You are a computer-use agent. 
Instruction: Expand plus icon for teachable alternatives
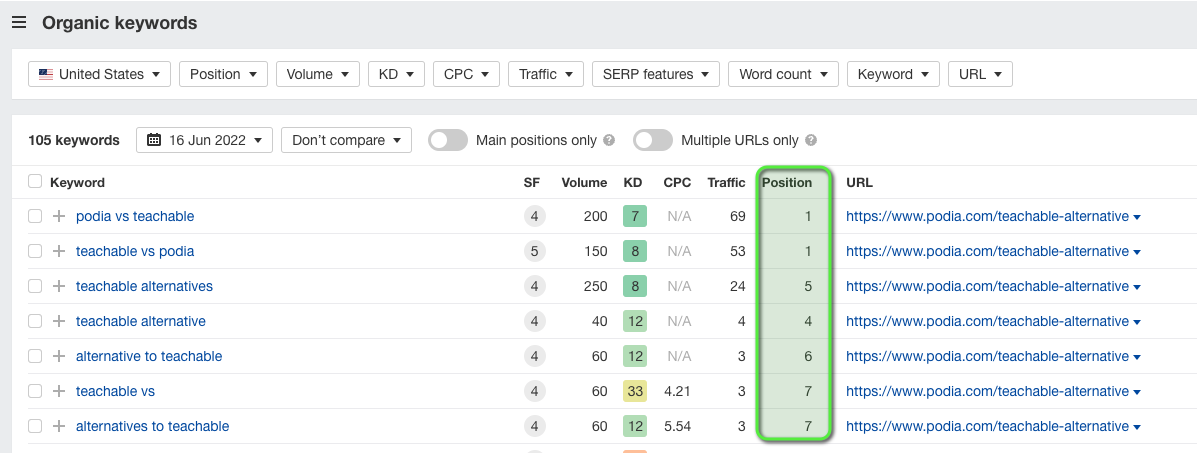(x=59, y=286)
